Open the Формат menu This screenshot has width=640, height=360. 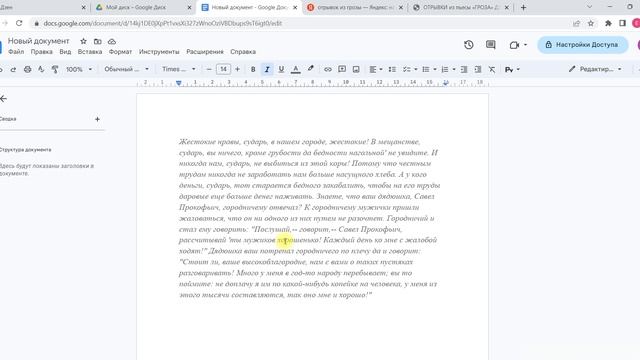120,52
